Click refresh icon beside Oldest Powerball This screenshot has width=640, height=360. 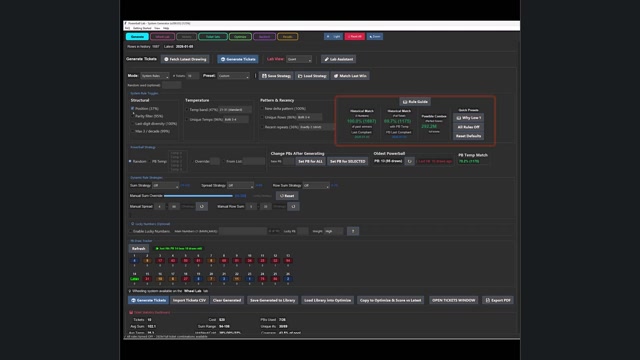pyautogui.click(x=409, y=161)
